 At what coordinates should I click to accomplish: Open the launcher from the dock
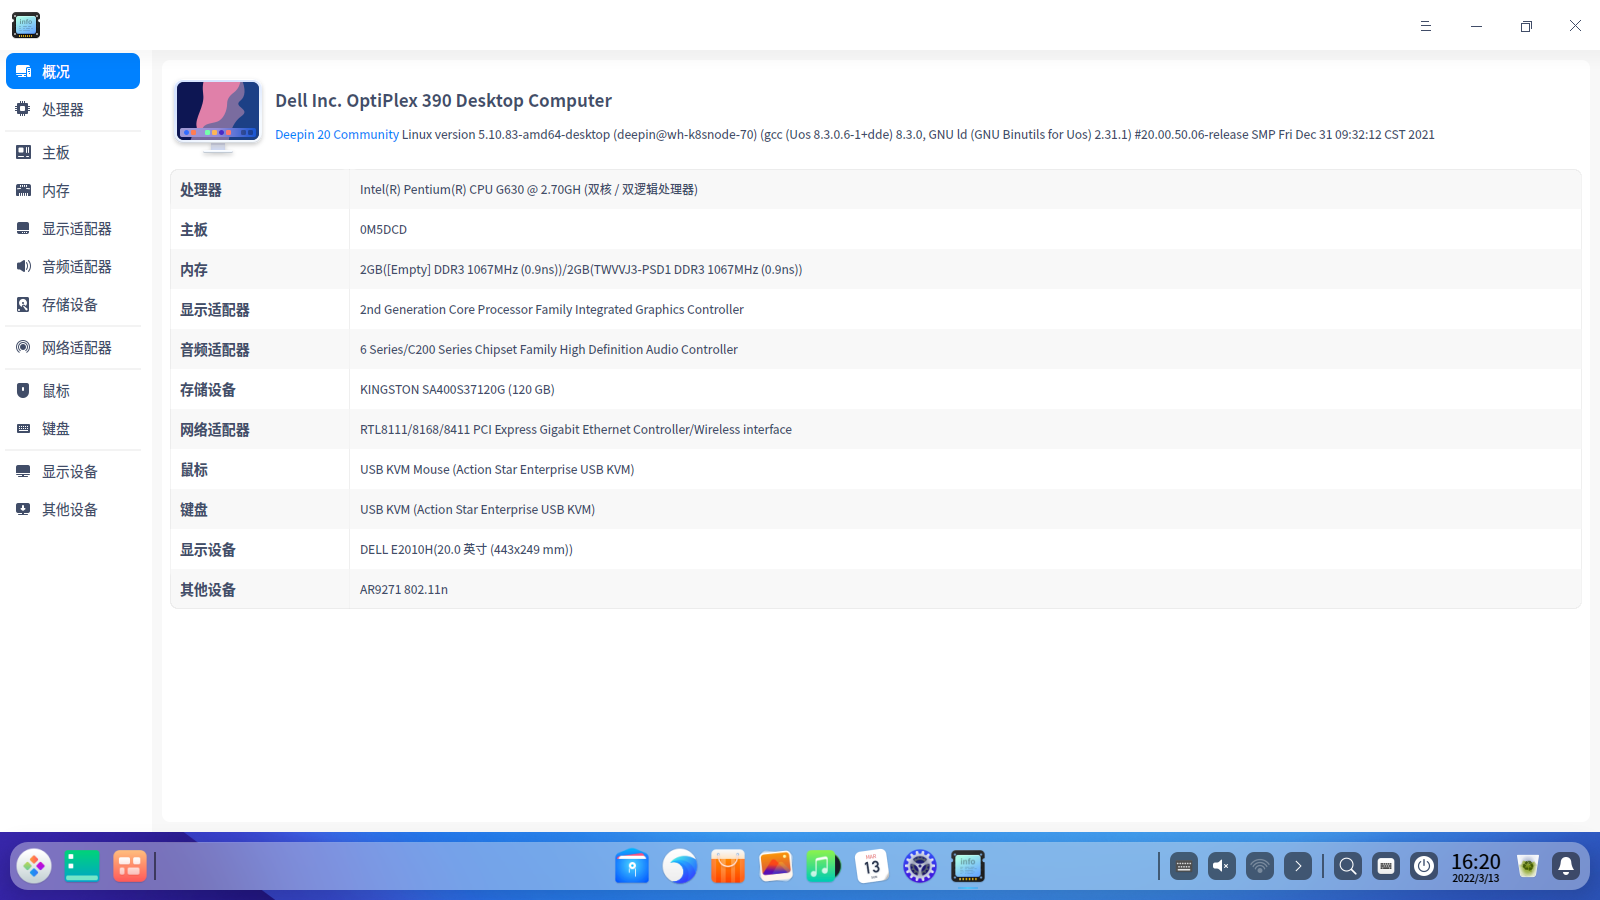(34, 866)
